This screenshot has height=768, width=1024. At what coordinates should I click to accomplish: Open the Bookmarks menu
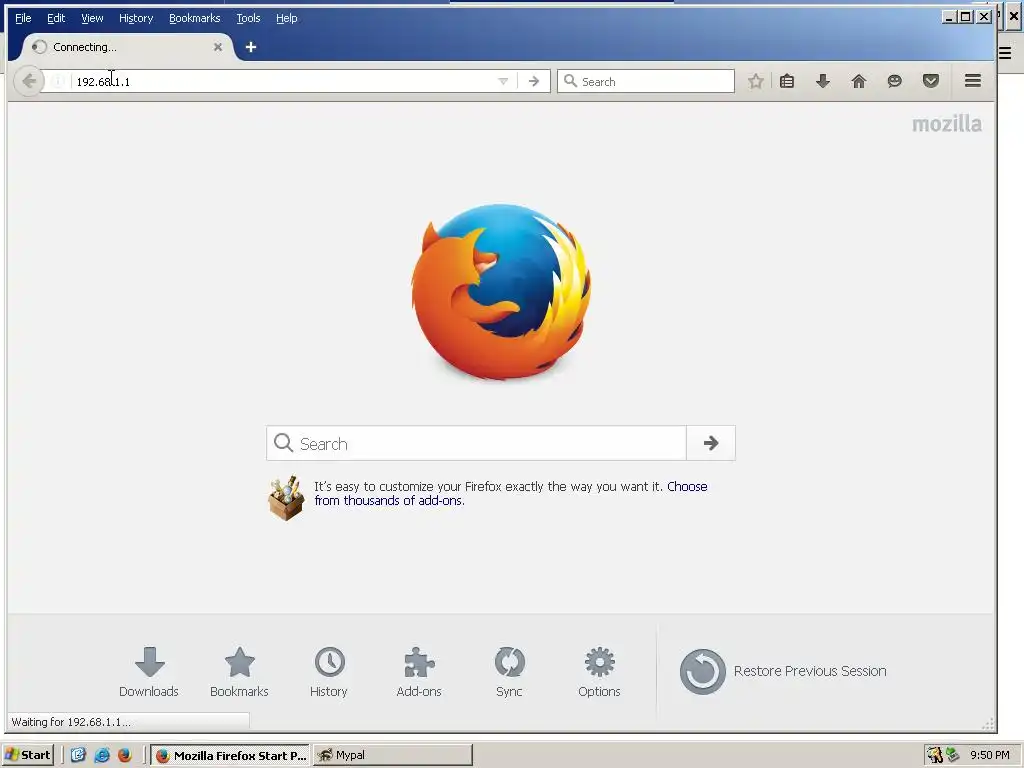click(x=195, y=18)
